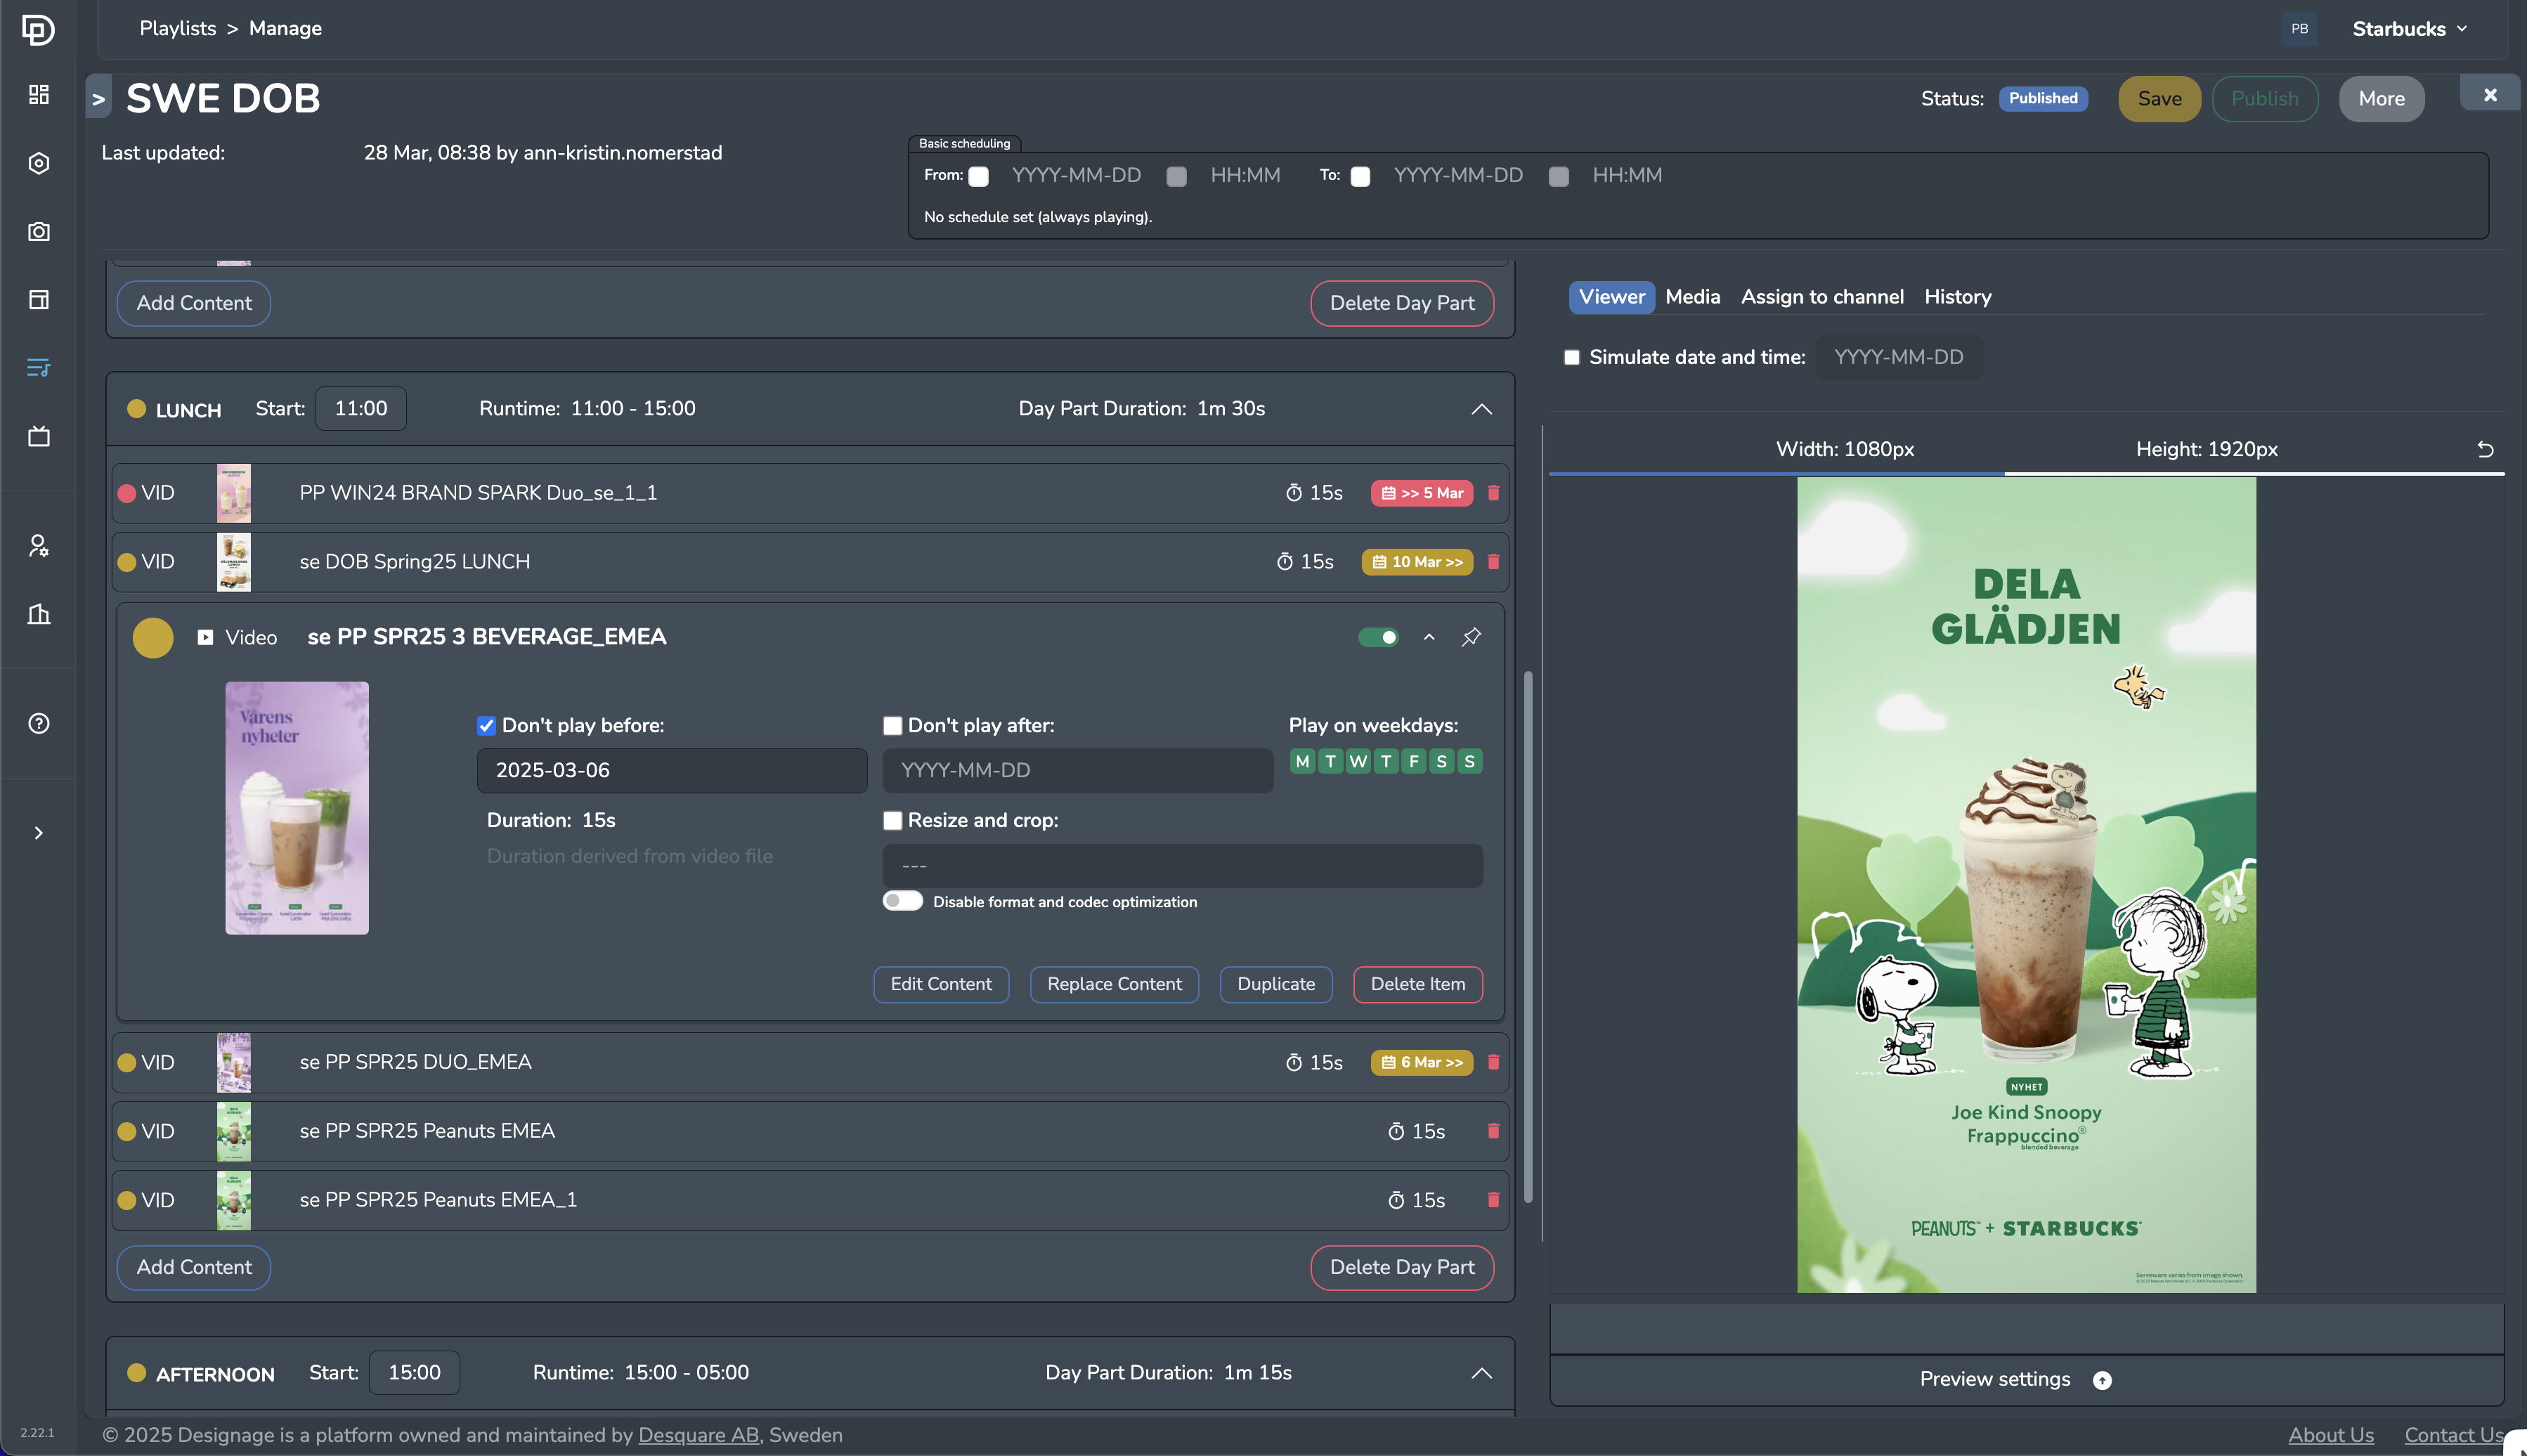Screen dimensions: 2527x1456
Task: Check the Simulate date and time checkbox
Action: (x=1571, y=358)
